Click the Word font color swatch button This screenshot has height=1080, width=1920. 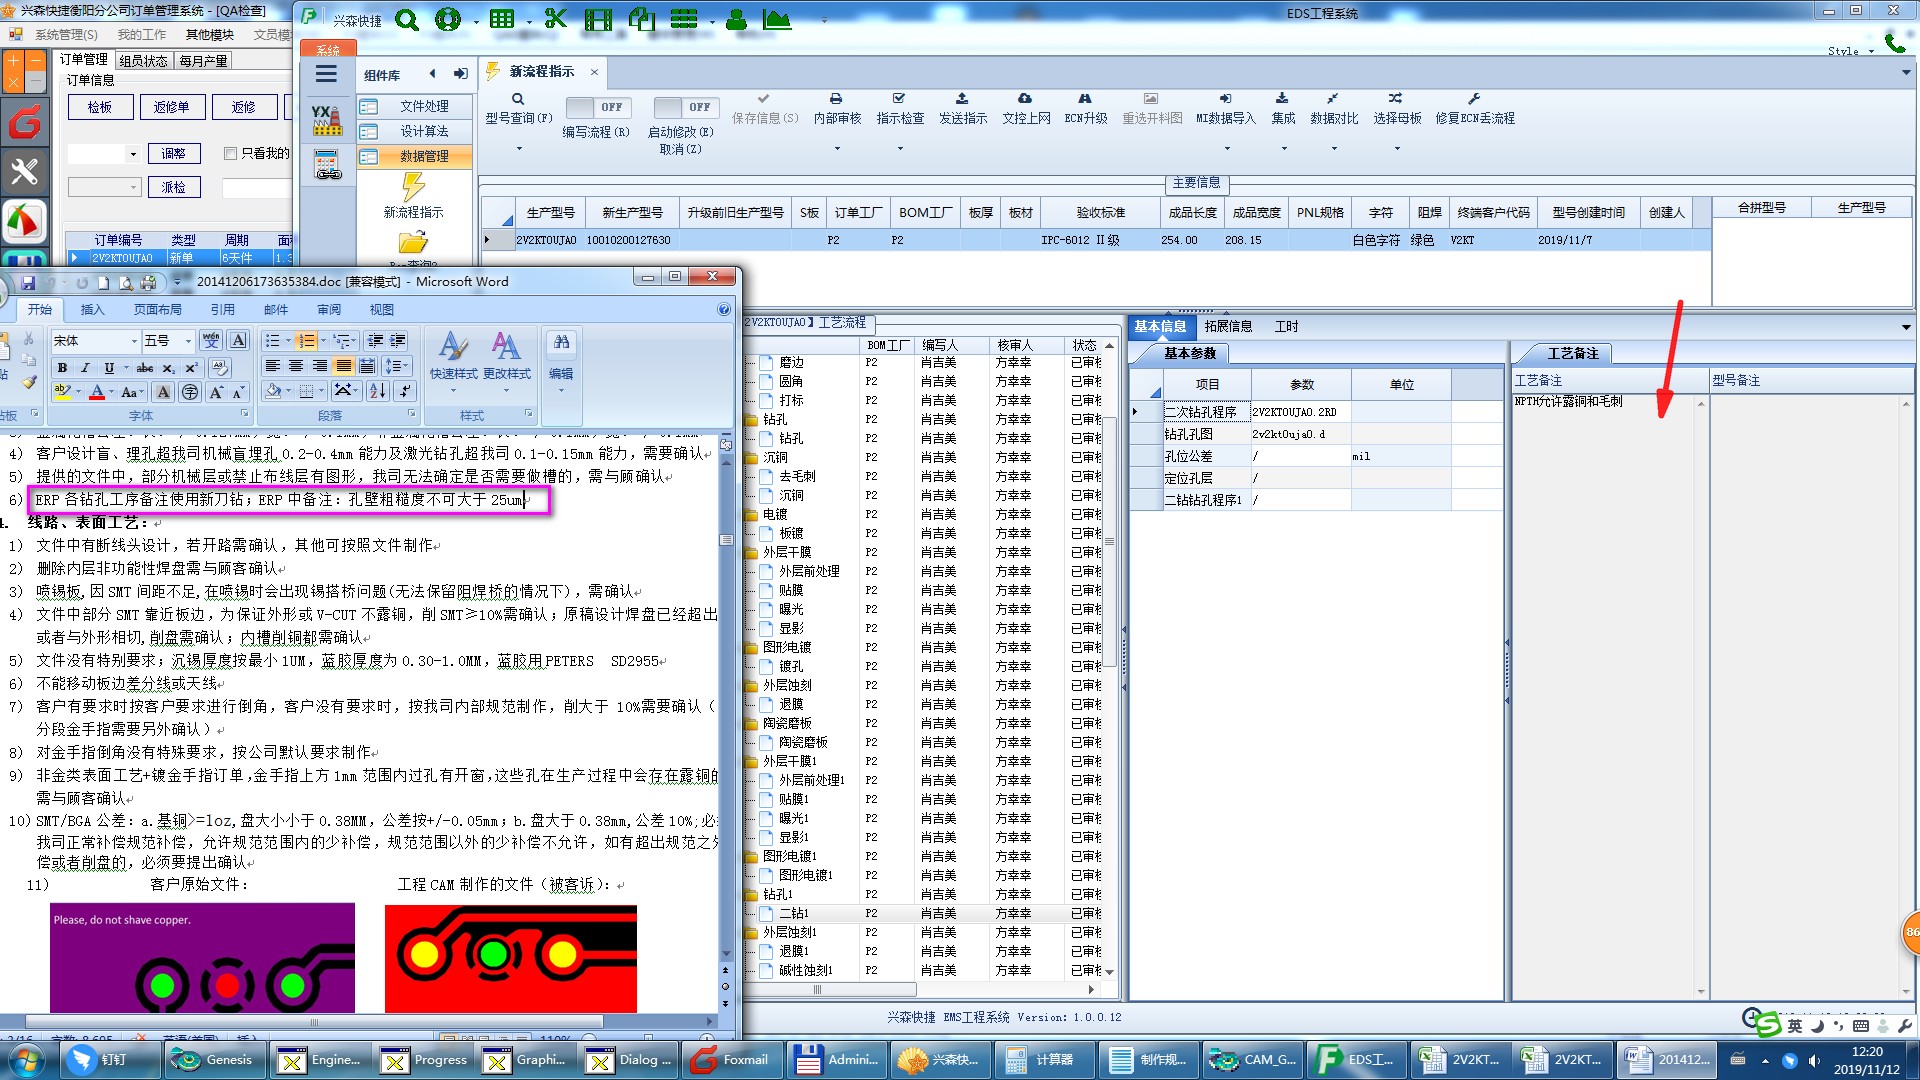point(97,392)
